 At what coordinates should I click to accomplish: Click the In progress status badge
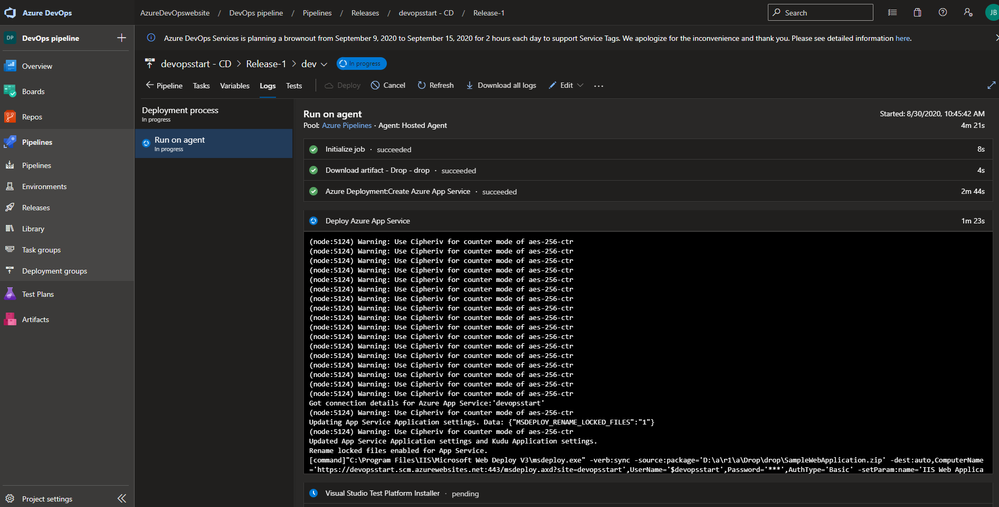click(361, 64)
